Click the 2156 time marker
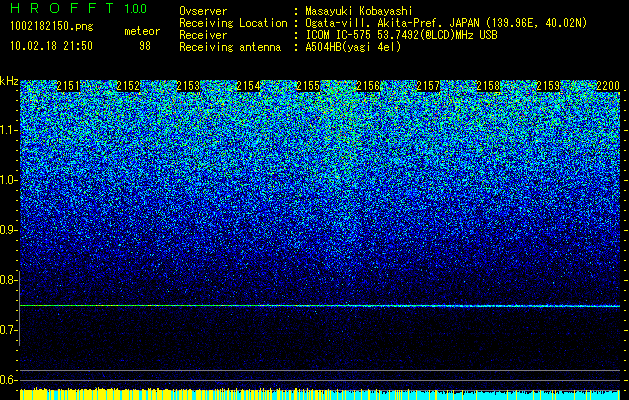This screenshot has height=400, width=629. pyautogui.click(x=368, y=86)
